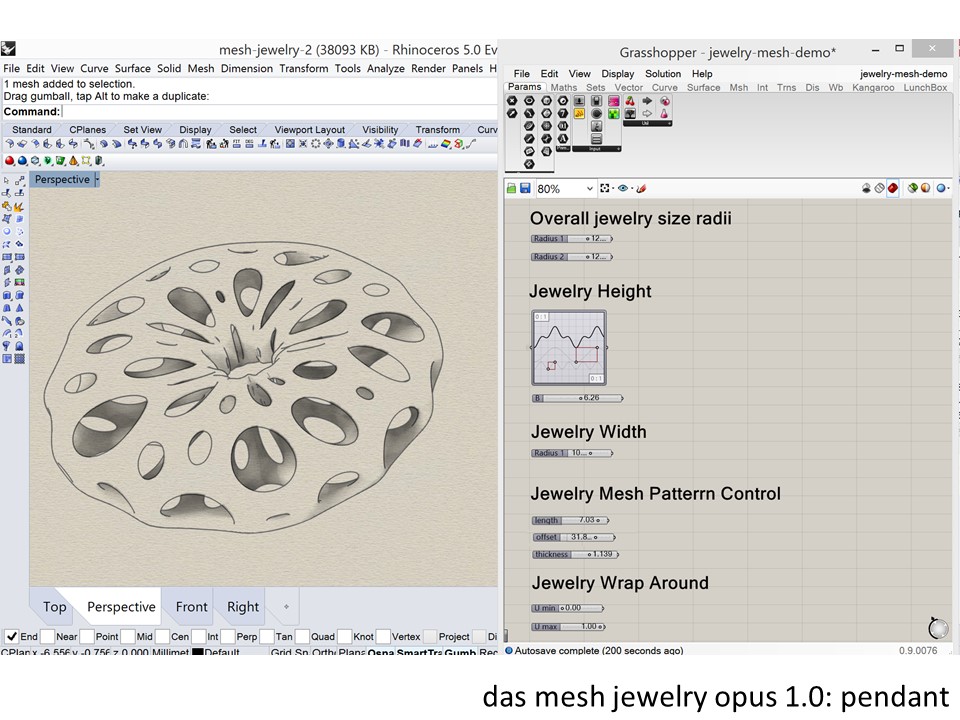Click the Grasshopper open file icon
This screenshot has height=720, width=960.
point(512,188)
